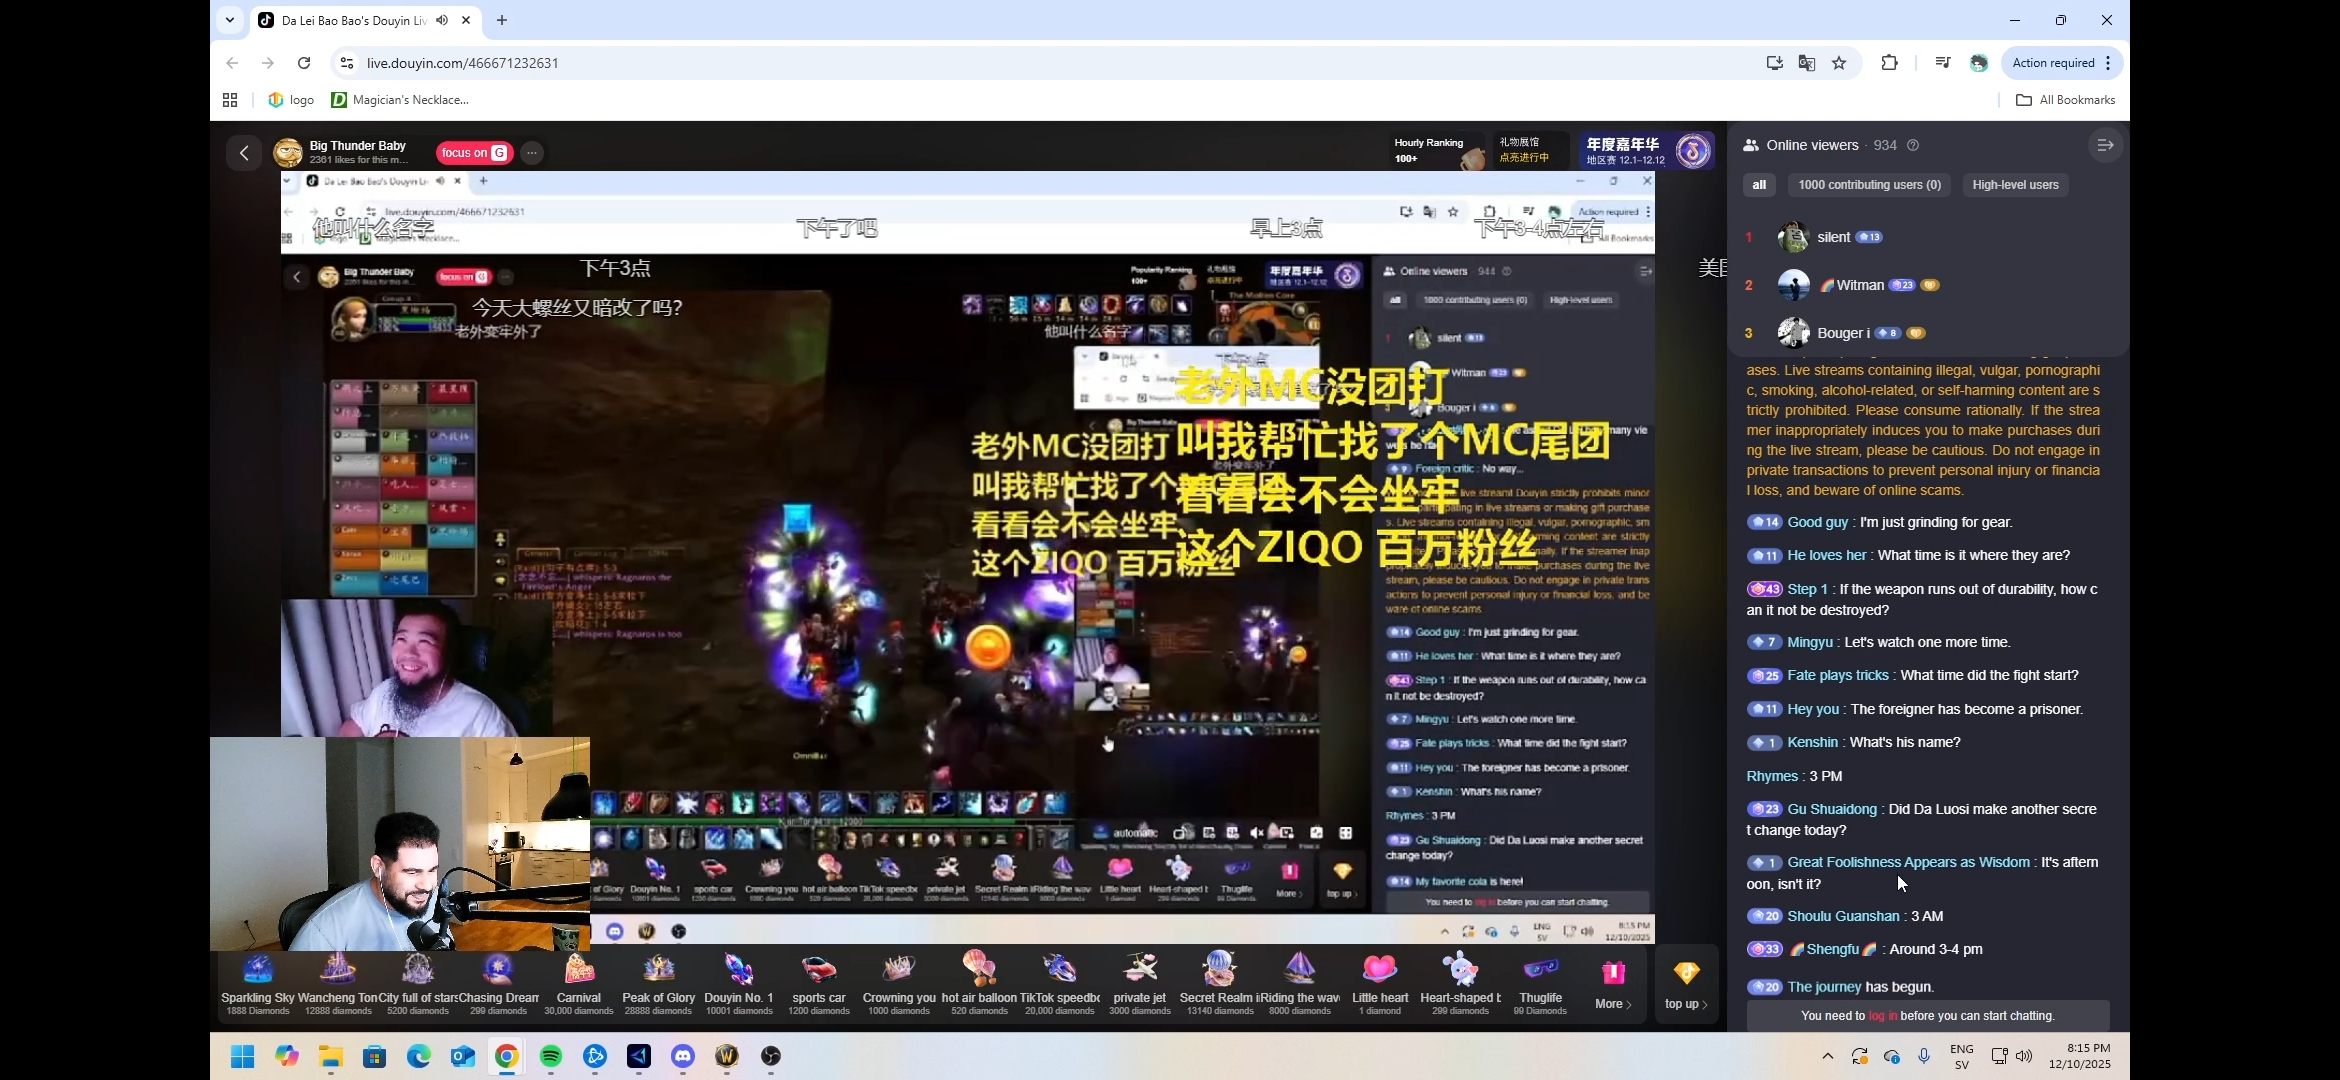Viewport: 2340px width, 1080px height.
Task: Bookmark this page with the star icon
Action: click(1839, 63)
